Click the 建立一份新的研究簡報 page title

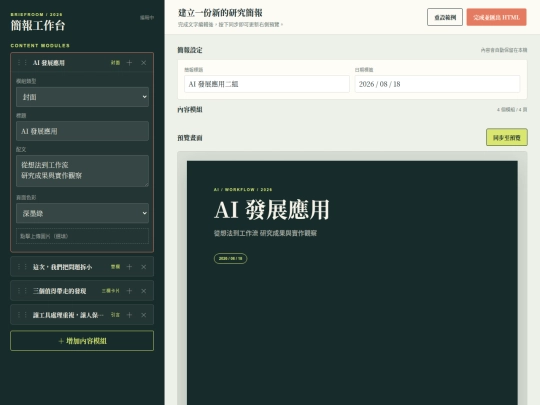click(x=220, y=13)
